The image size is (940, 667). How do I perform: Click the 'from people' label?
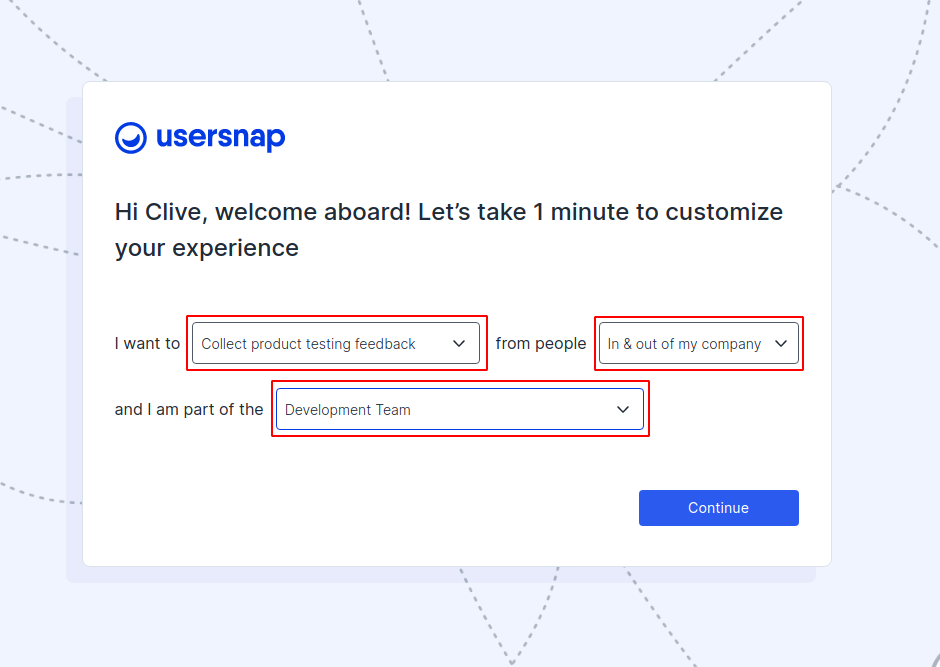540,344
